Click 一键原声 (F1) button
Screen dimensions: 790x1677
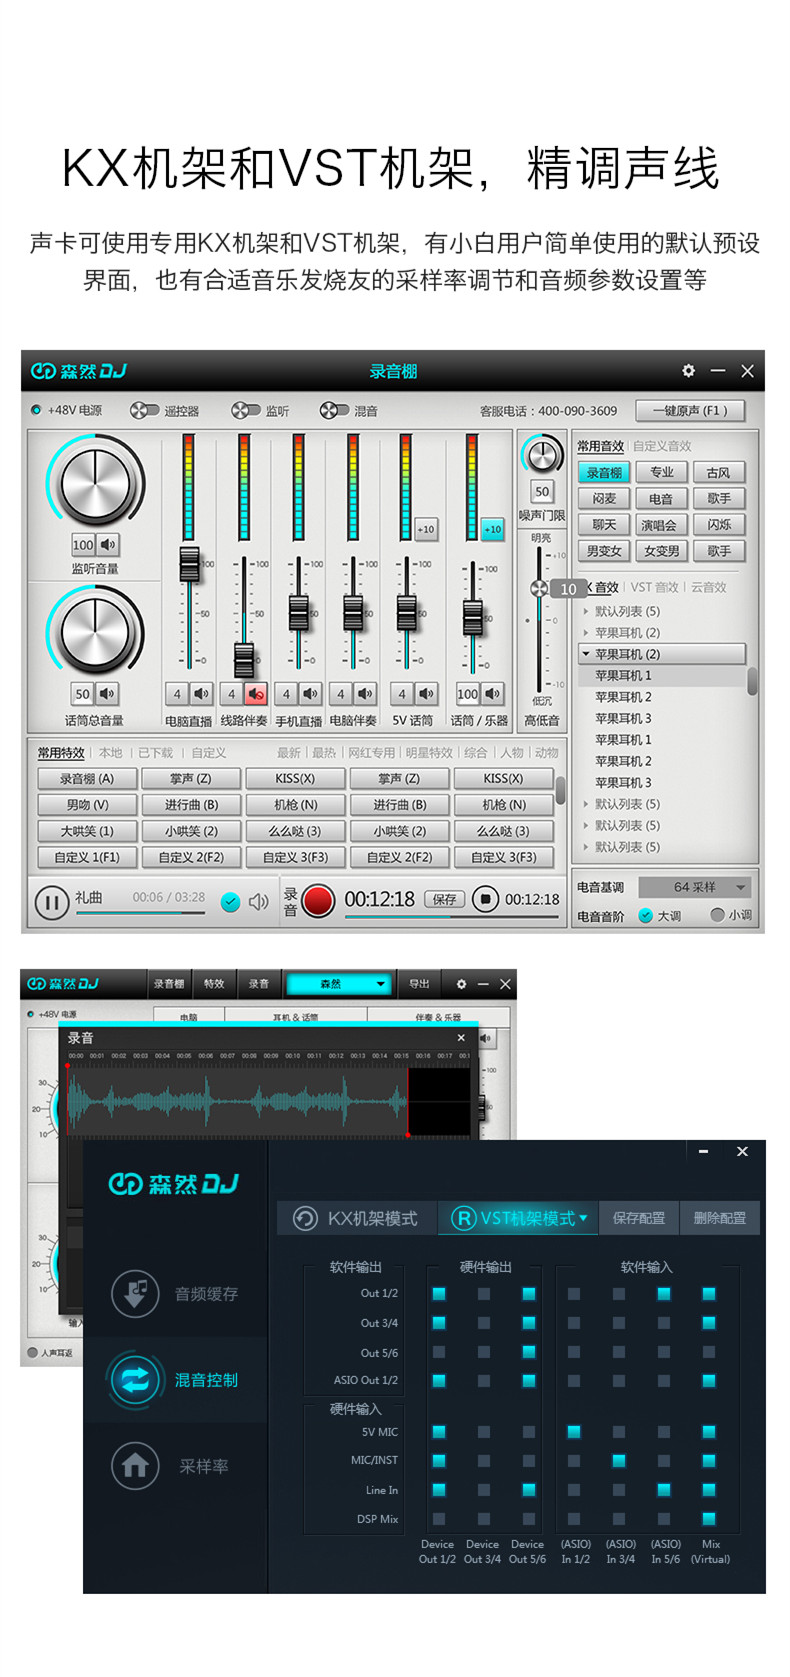tap(690, 410)
